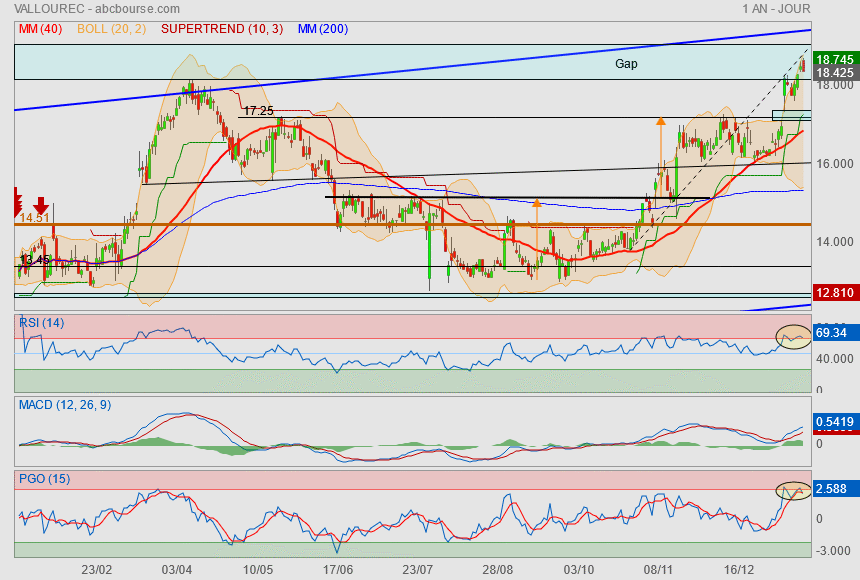Click the '1 AN - JOUR' period label

coord(776,9)
